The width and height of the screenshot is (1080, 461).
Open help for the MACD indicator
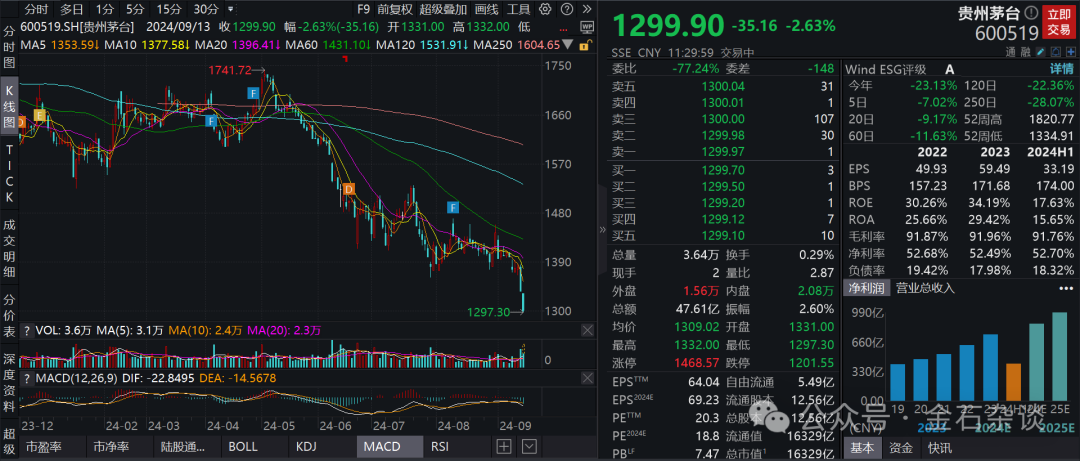point(28,378)
